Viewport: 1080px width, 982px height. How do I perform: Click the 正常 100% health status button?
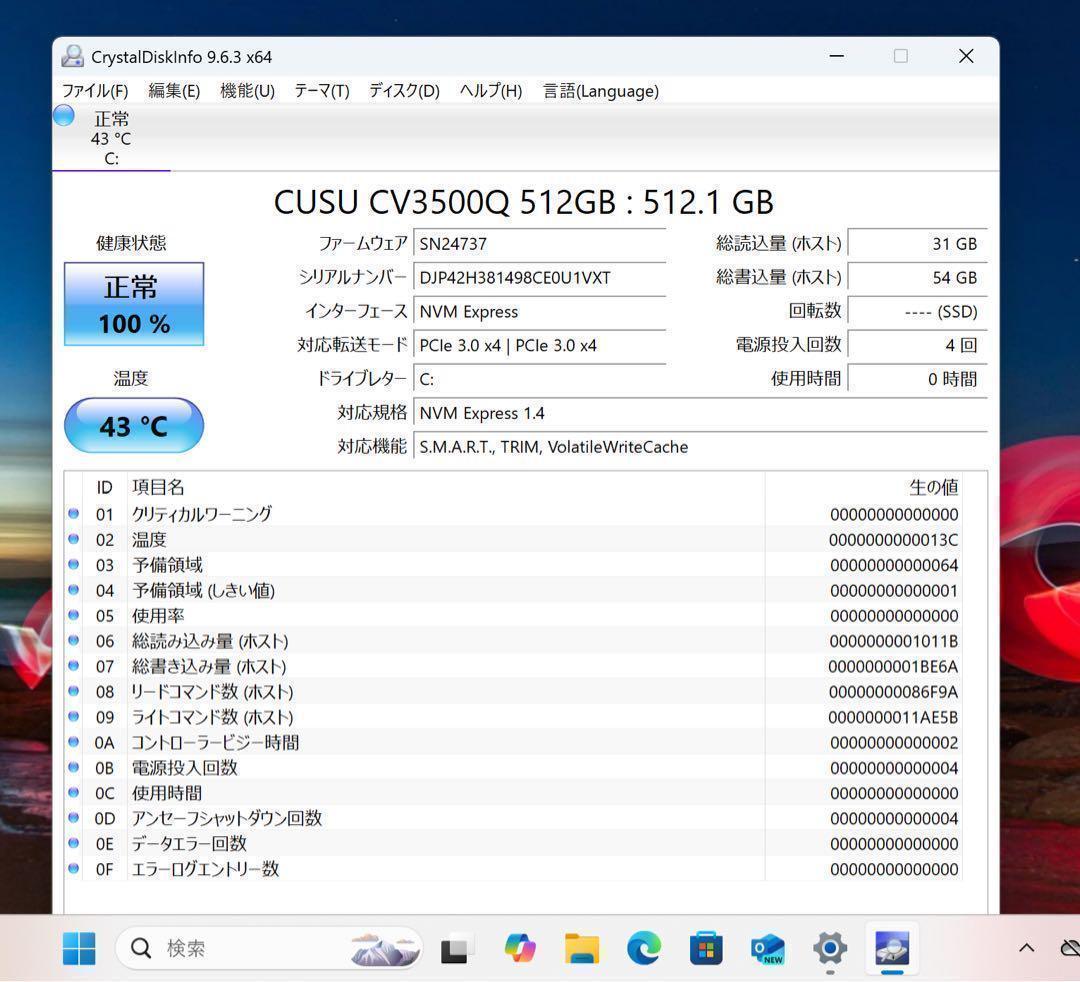click(x=134, y=304)
